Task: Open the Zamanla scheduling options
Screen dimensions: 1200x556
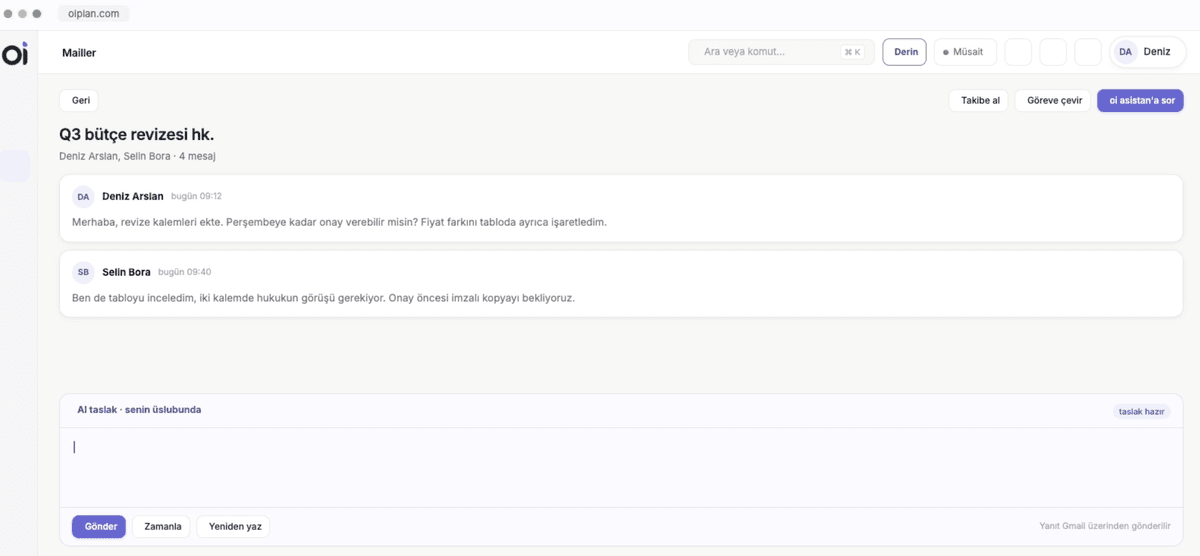Action: [161, 527]
